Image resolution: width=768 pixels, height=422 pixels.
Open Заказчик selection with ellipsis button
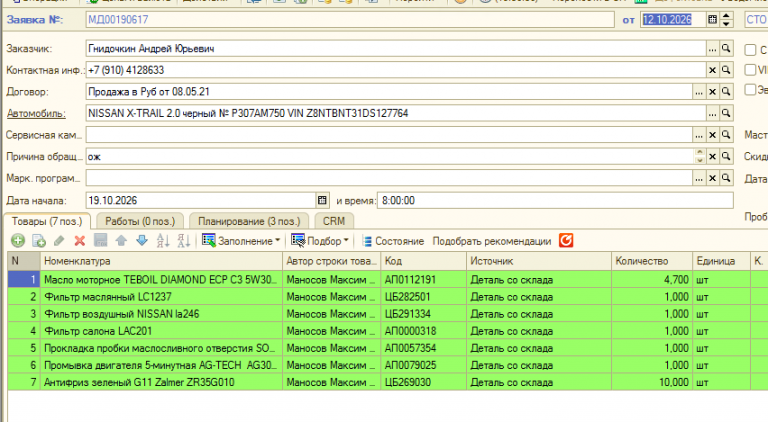click(x=712, y=48)
